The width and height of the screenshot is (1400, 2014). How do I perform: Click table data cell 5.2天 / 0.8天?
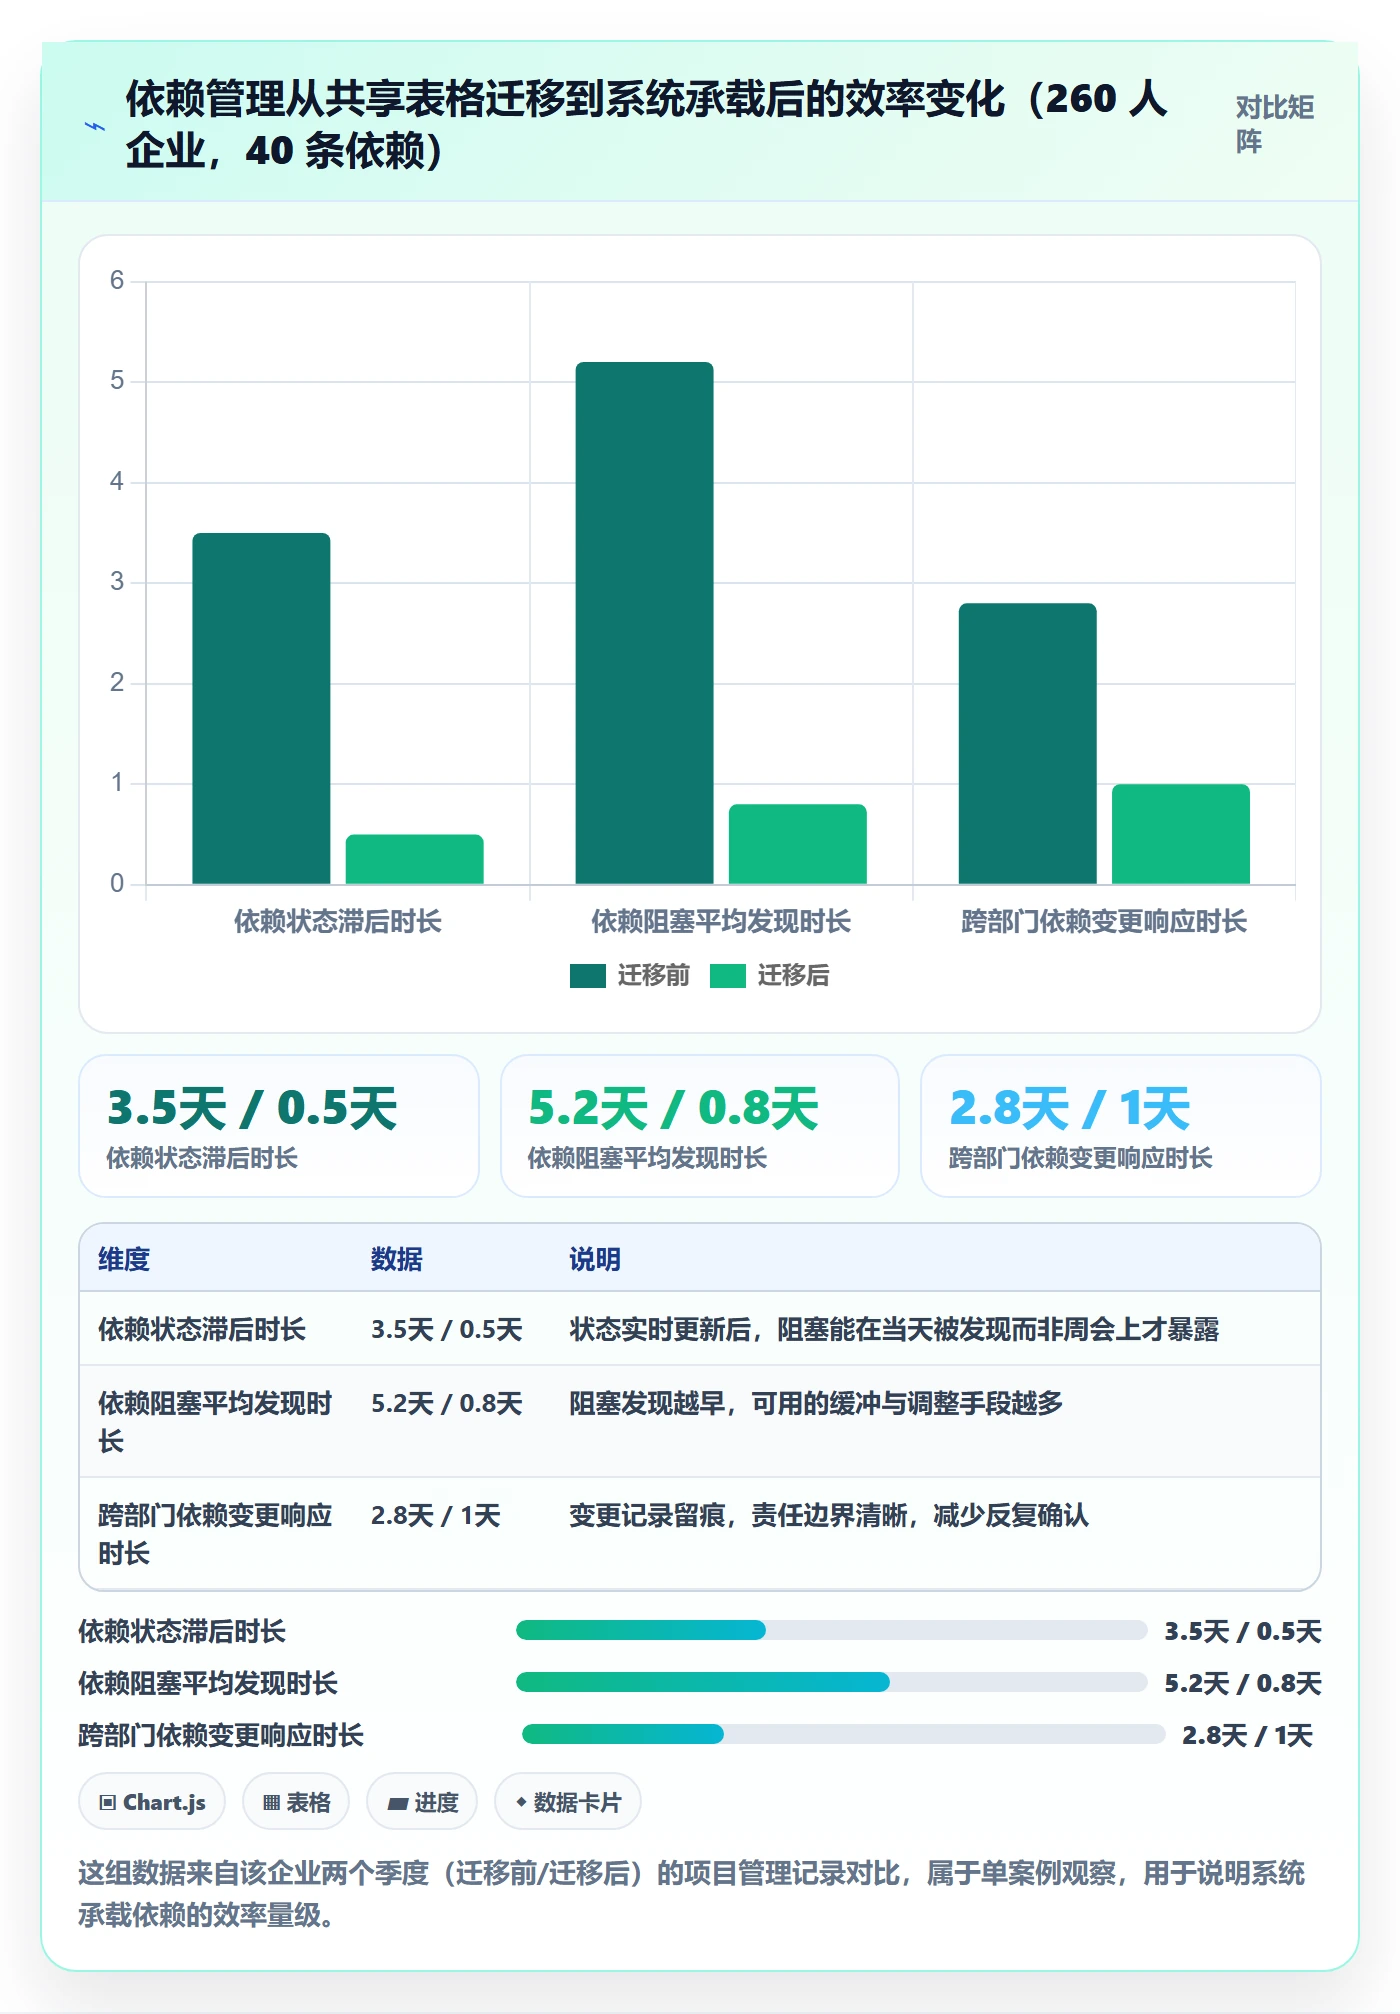[x=447, y=1403]
